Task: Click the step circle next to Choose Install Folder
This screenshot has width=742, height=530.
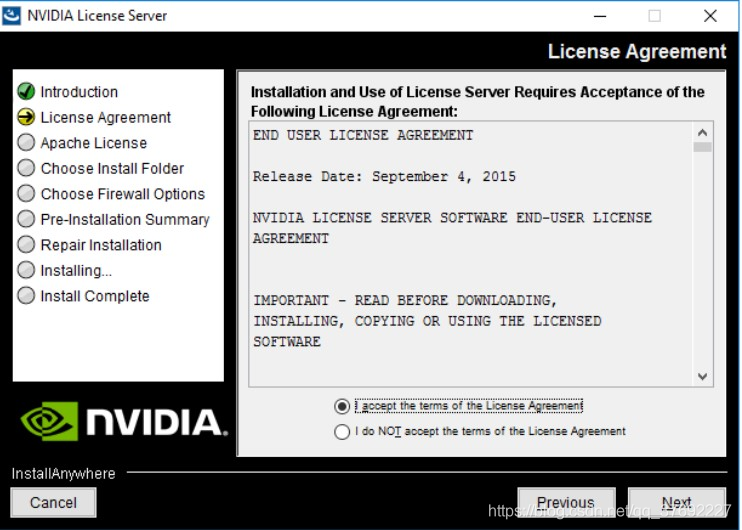Action: click(x=26, y=168)
